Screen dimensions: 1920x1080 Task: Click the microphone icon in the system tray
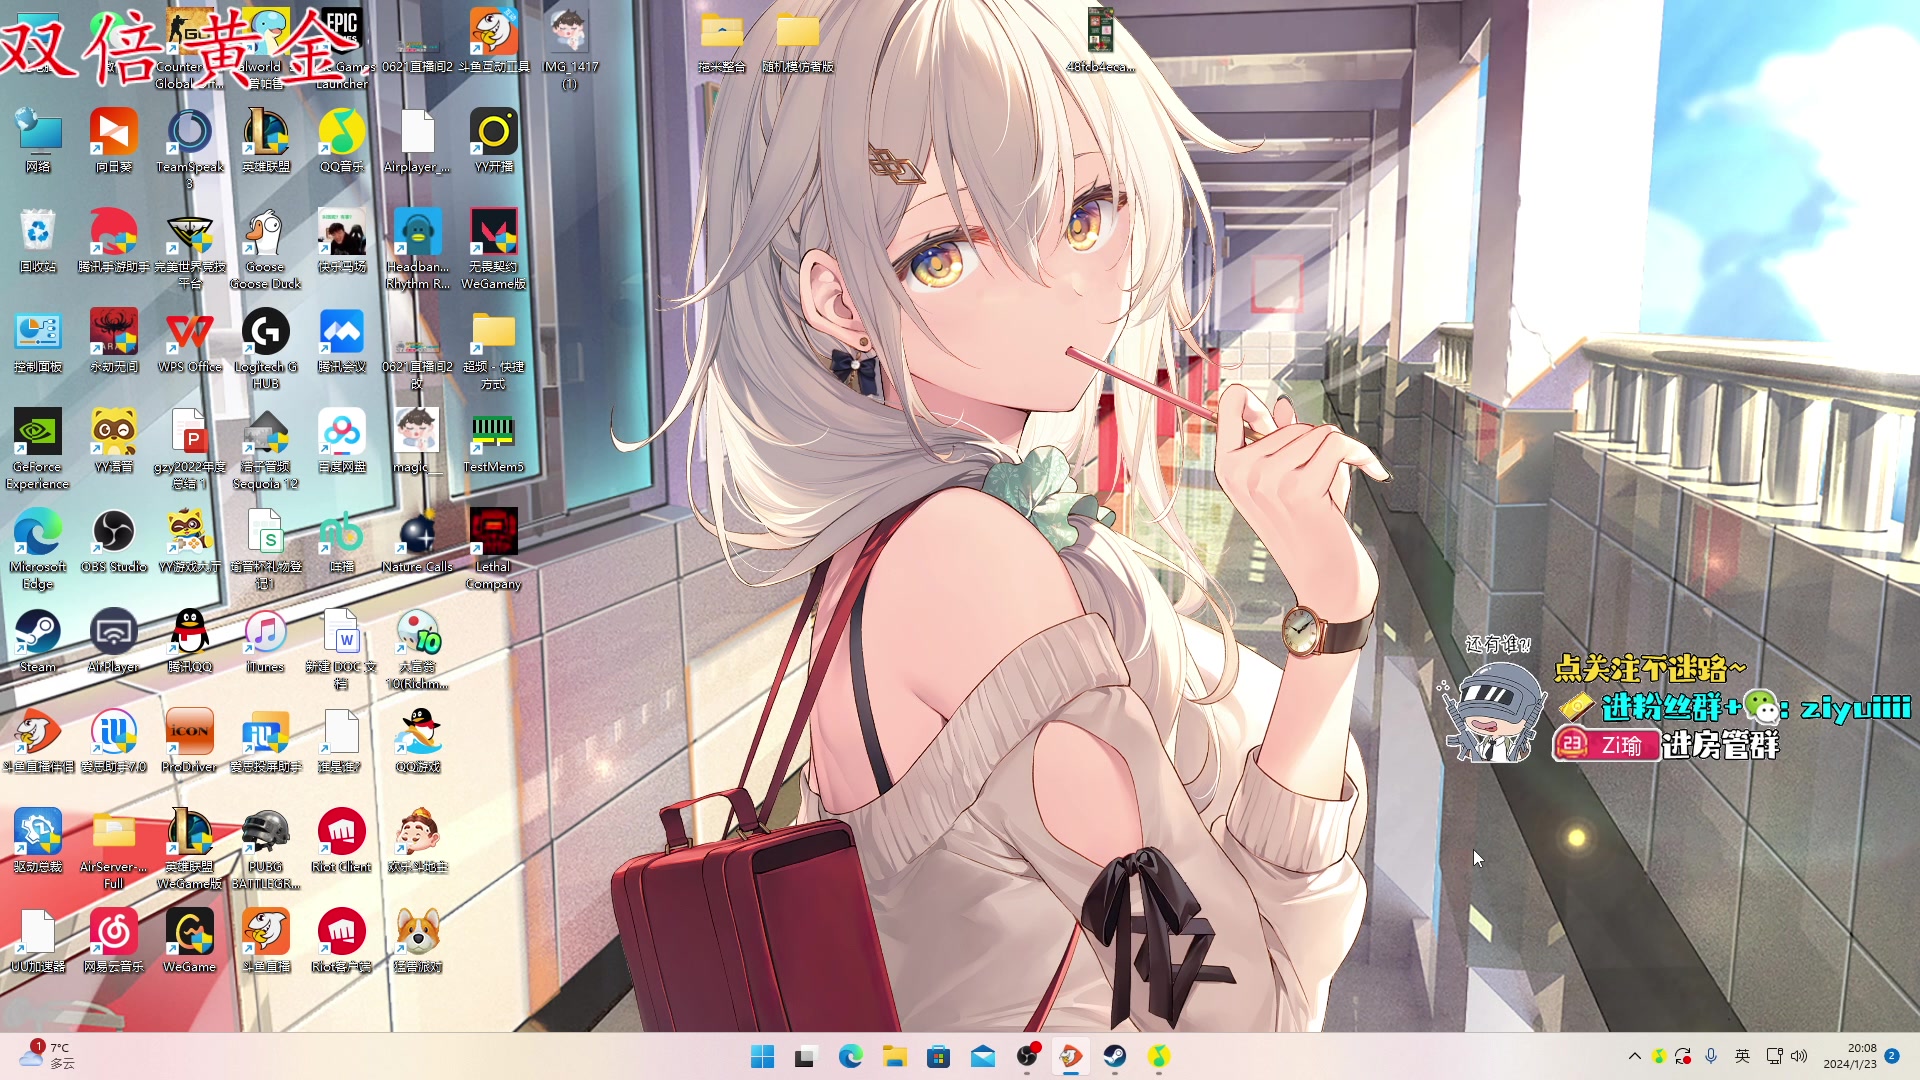(x=1711, y=1056)
